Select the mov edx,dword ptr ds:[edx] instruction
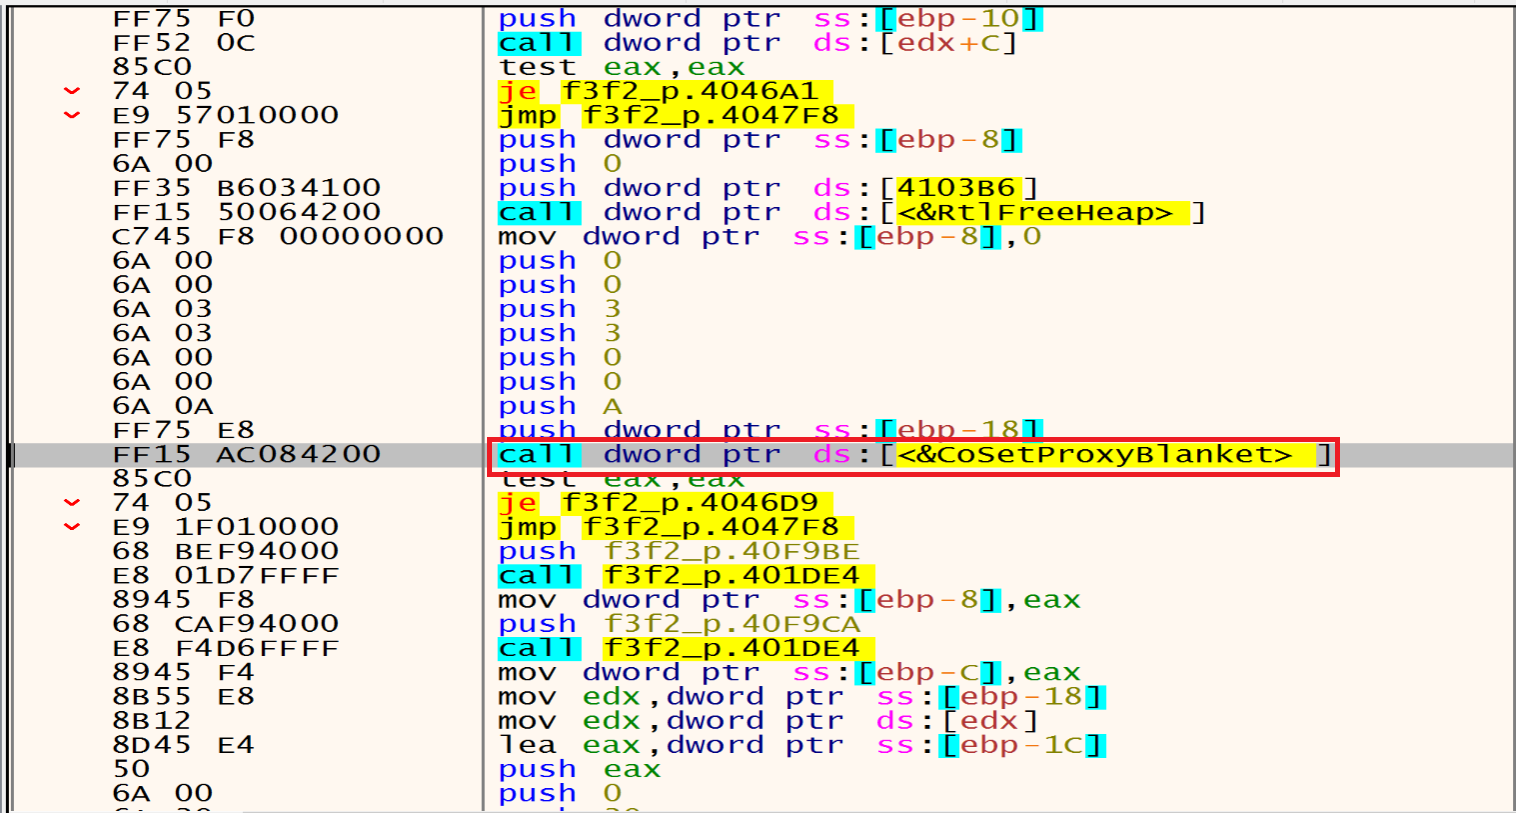Screen dimensions: 1516x813 pyautogui.click(x=767, y=721)
